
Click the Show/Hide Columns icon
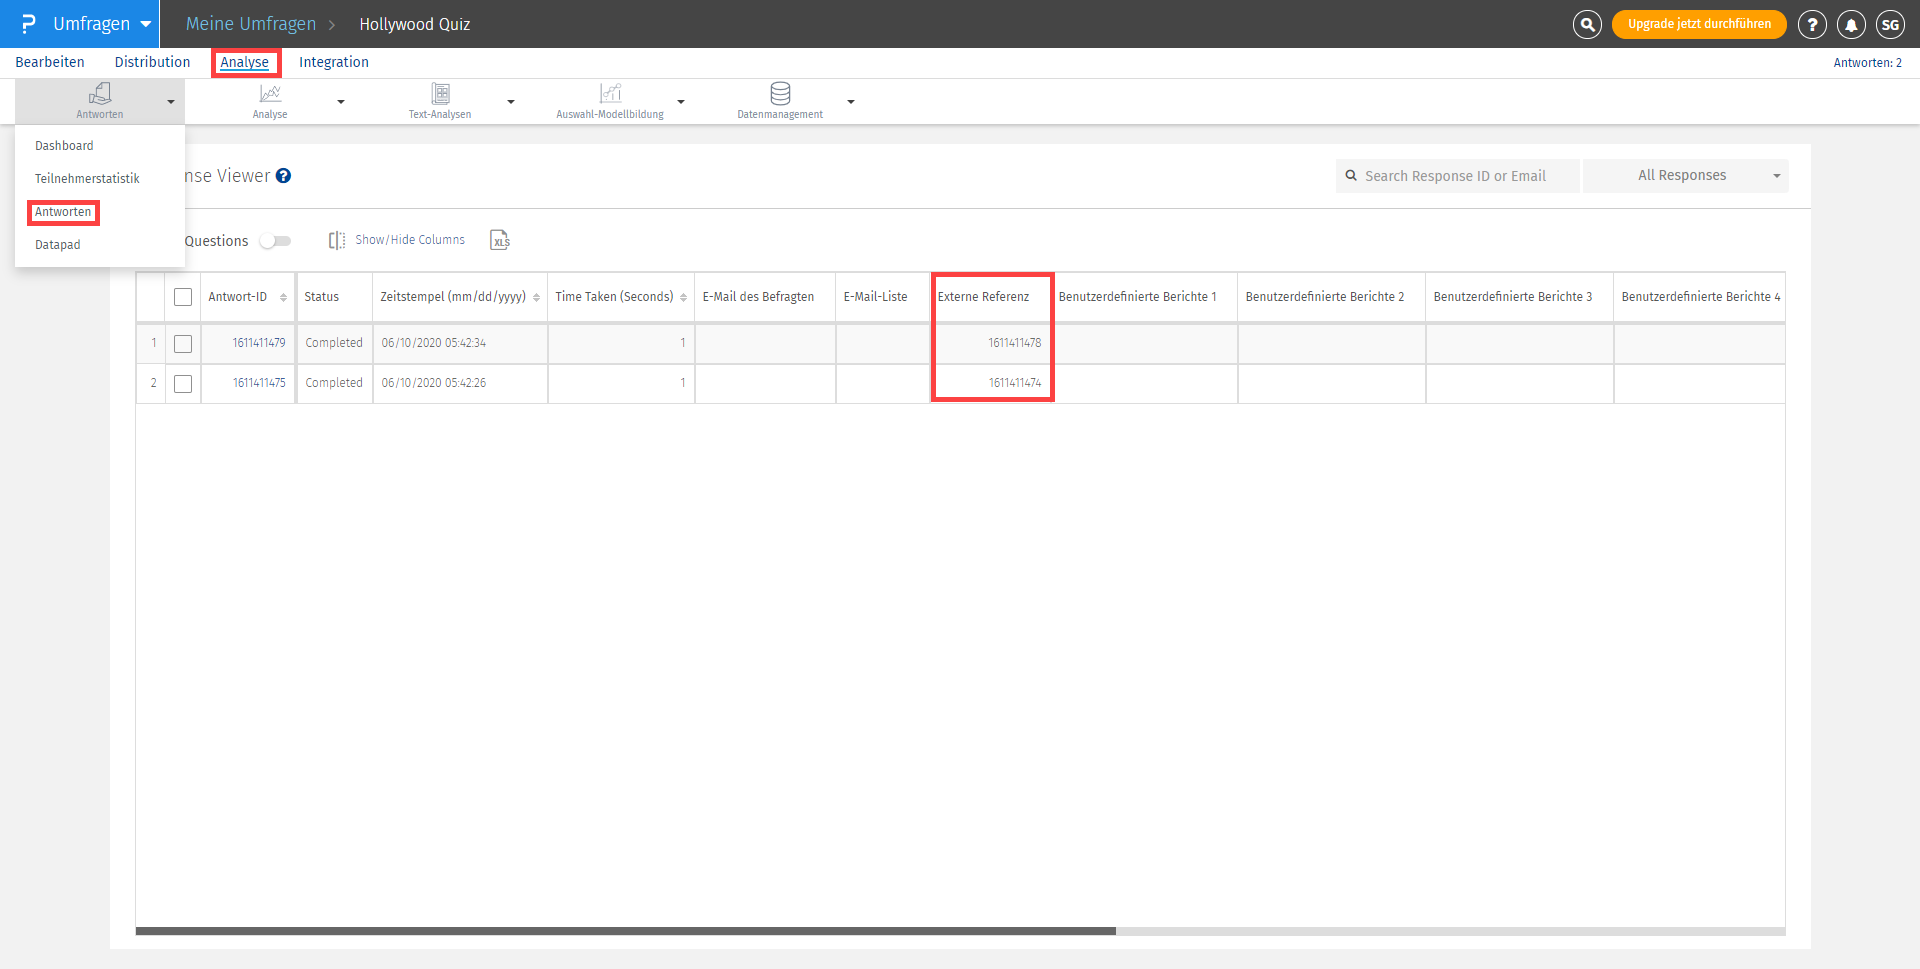337,239
